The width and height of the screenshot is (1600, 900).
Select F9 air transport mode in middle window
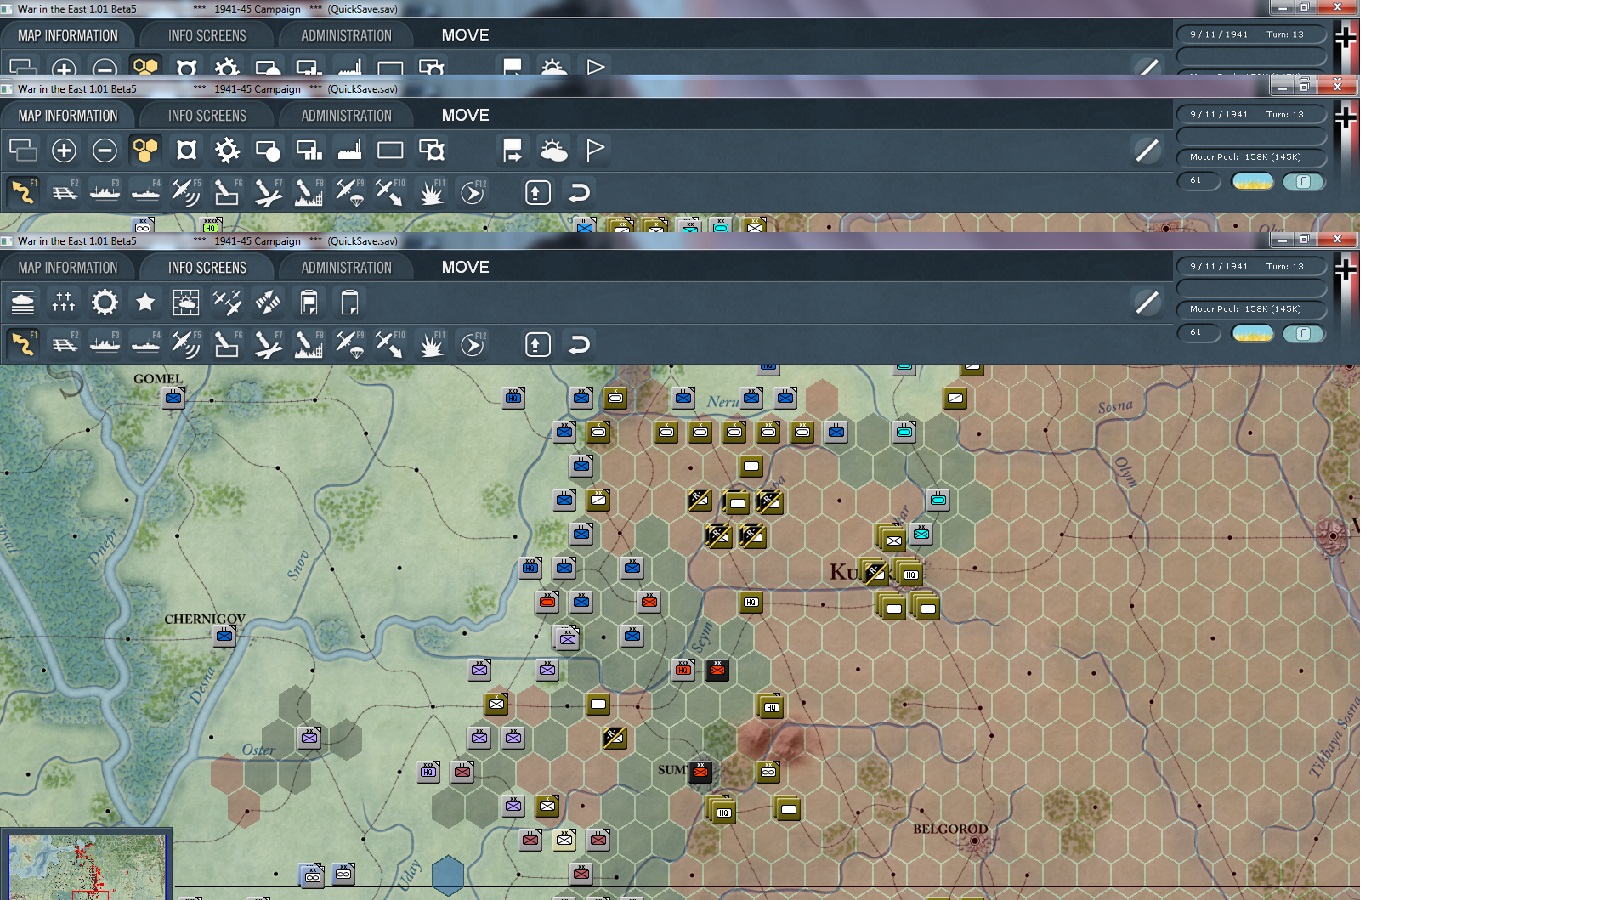(x=350, y=192)
